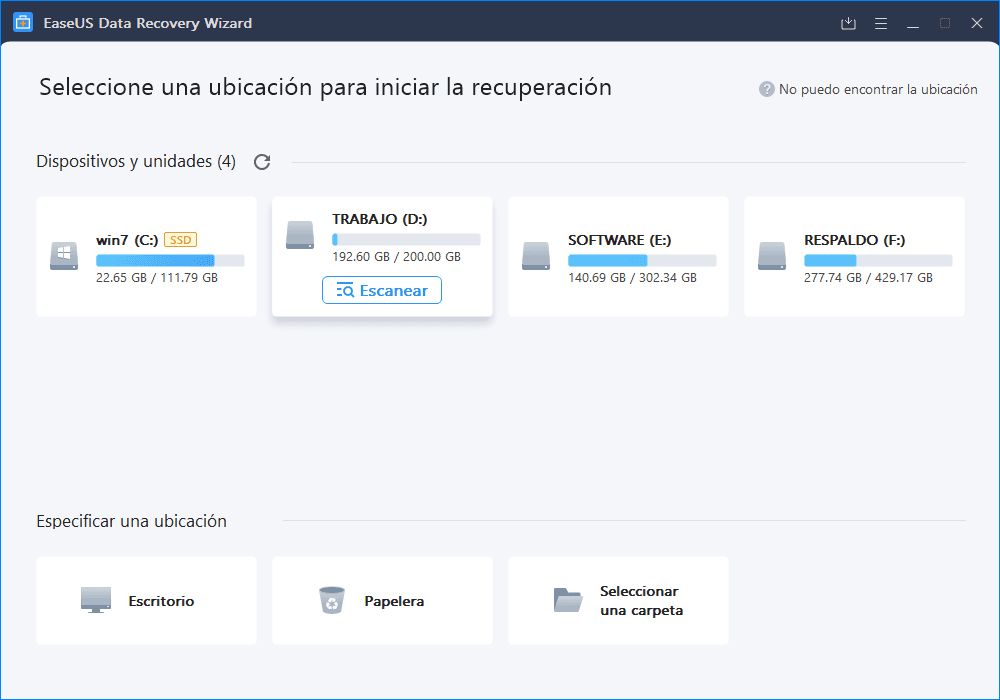Click the import scan session icon
This screenshot has width=1000, height=700.
(x=849, y=23)
